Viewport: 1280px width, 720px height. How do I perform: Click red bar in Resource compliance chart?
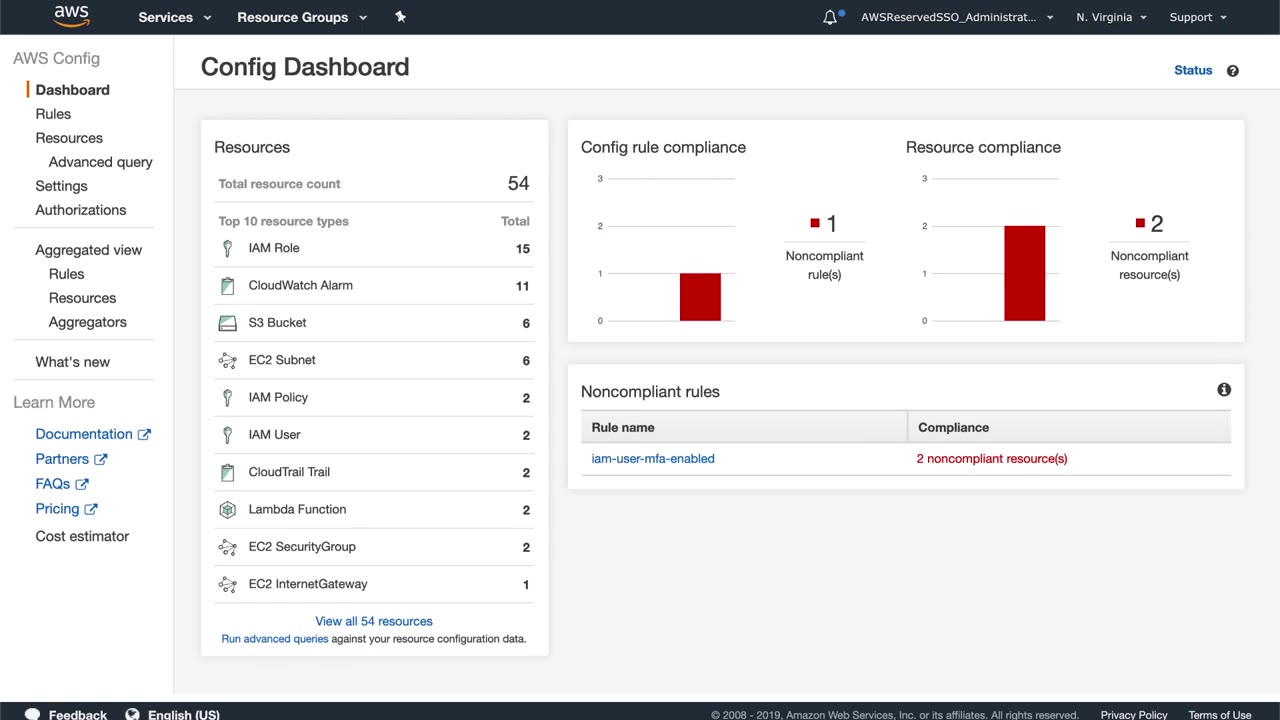[x=1024, y=273]
